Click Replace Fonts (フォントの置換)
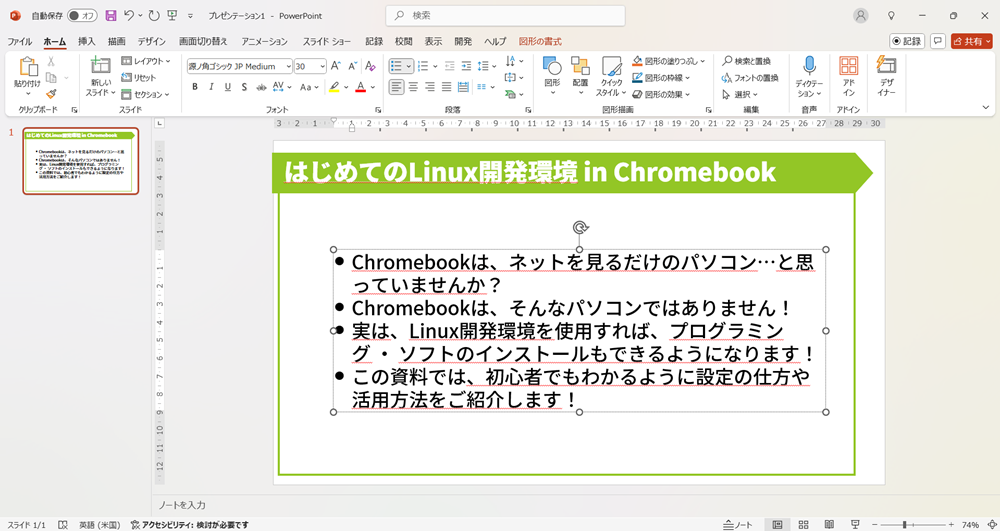The height and width of the screenshot is (531, 1000). [x=750, y=78]
